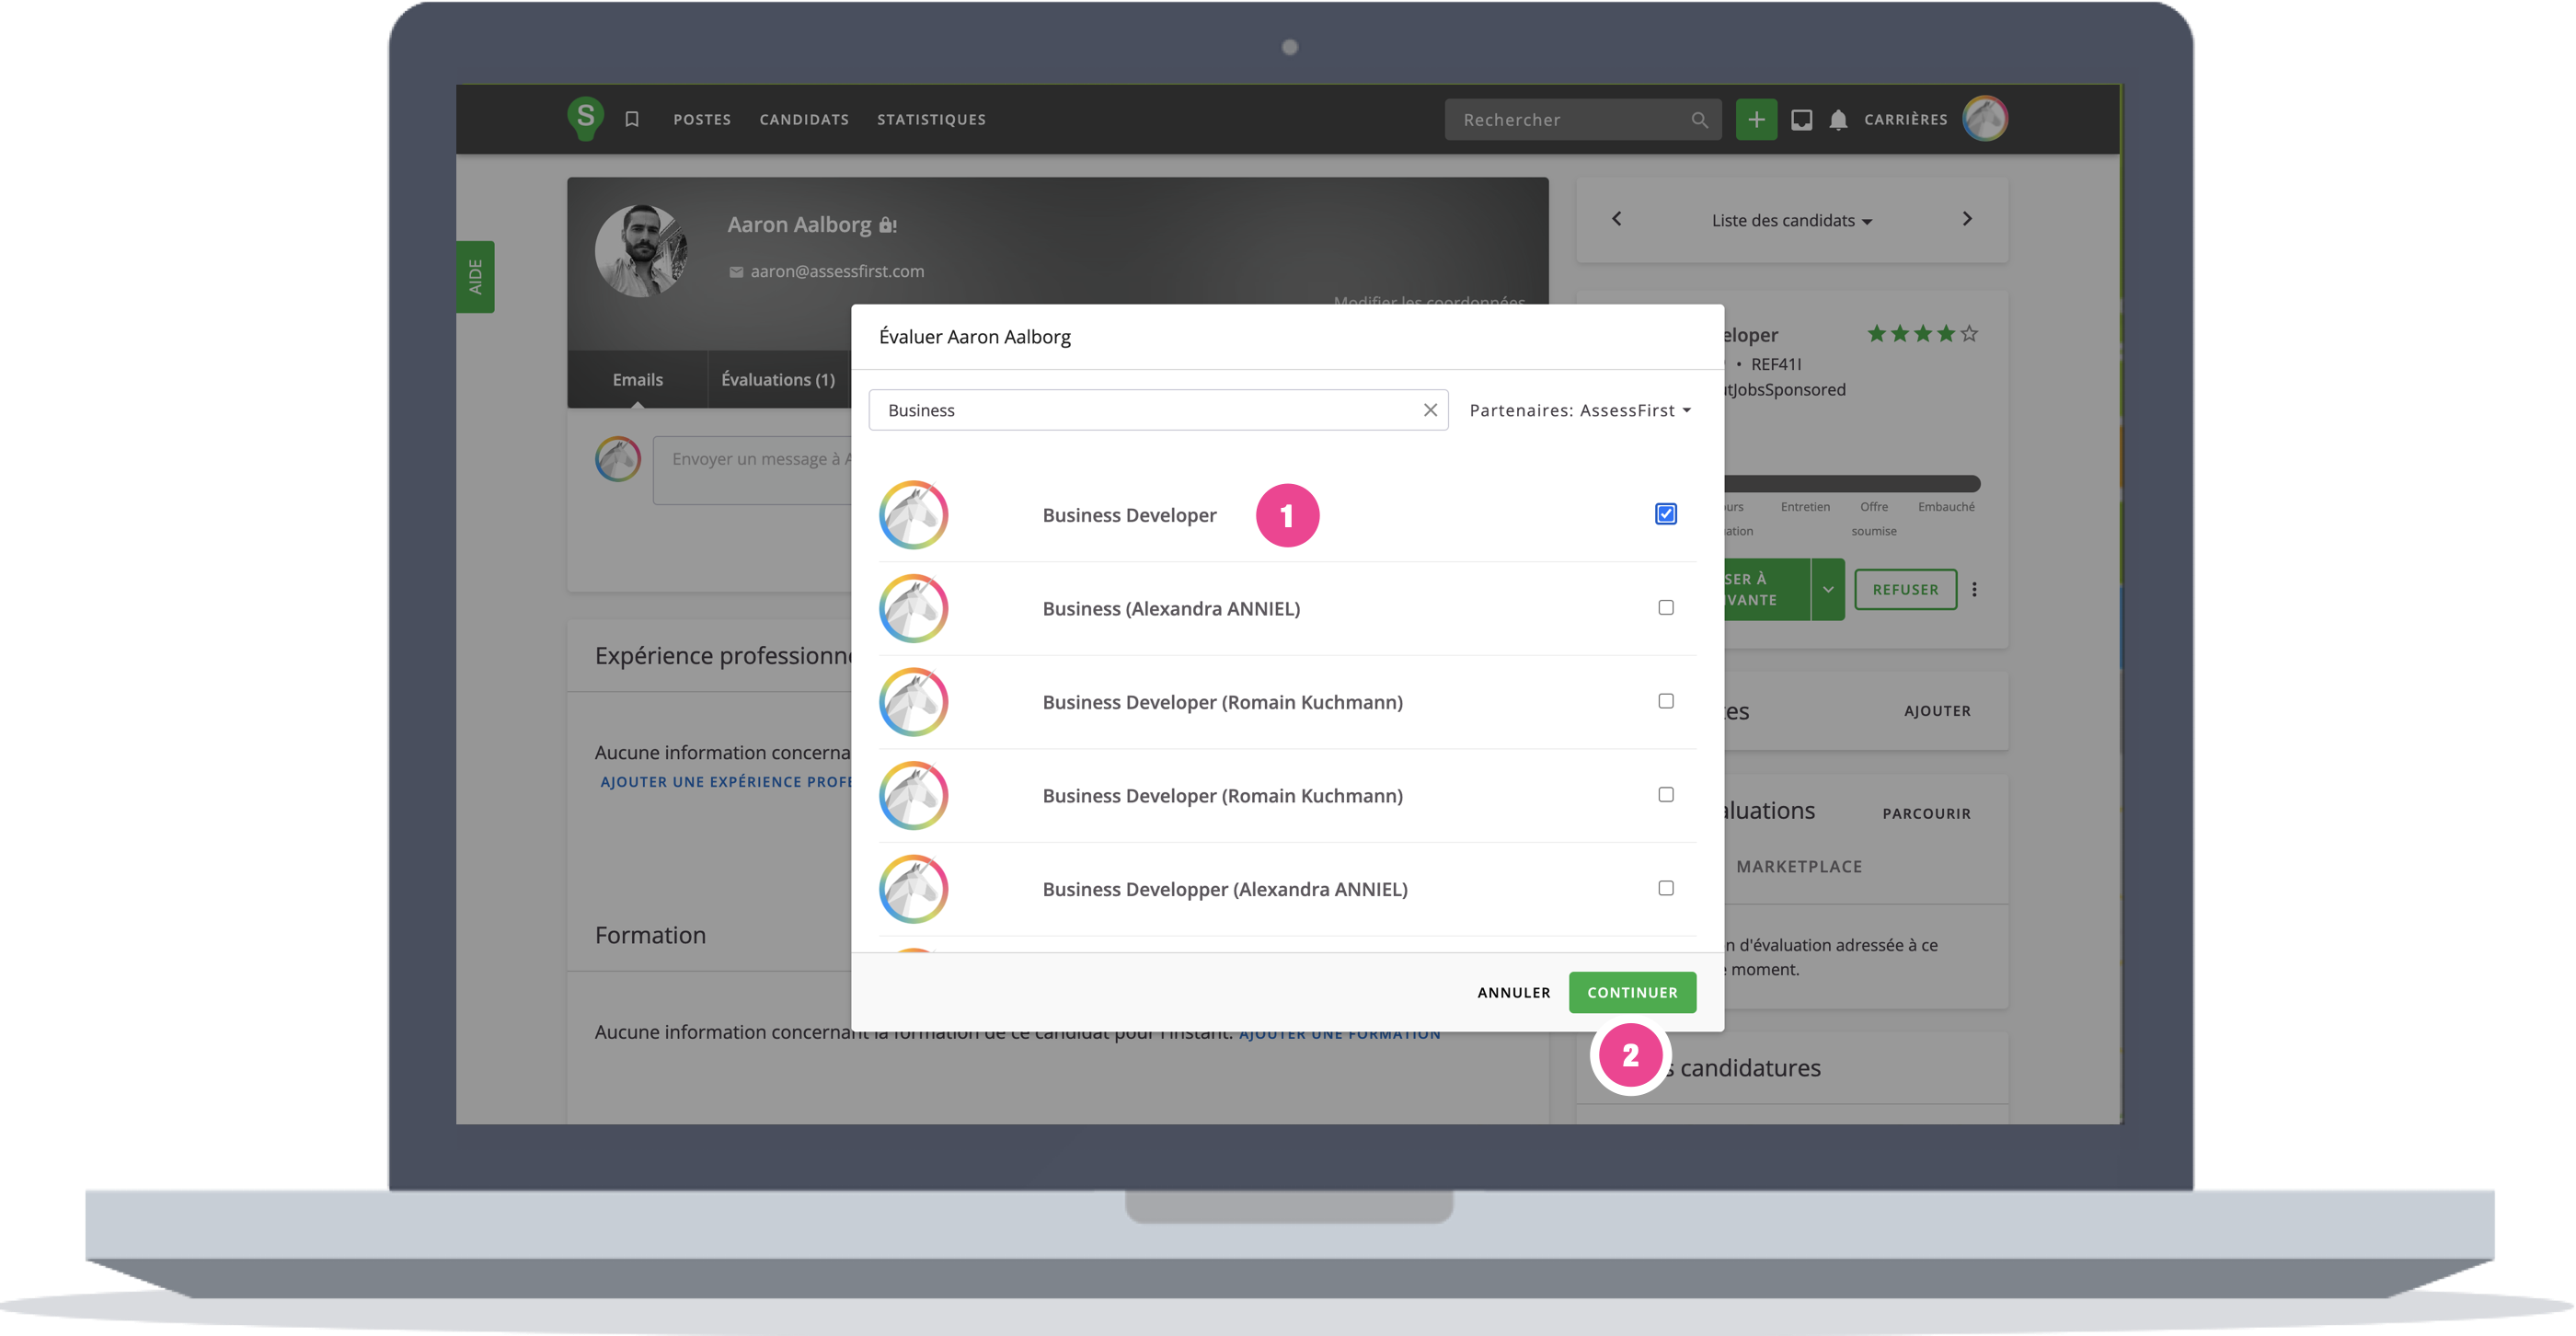This screenshot has width=2576, height=1336.
Task: Open the inbox icon in header
Action: [x=1801, y=120]
